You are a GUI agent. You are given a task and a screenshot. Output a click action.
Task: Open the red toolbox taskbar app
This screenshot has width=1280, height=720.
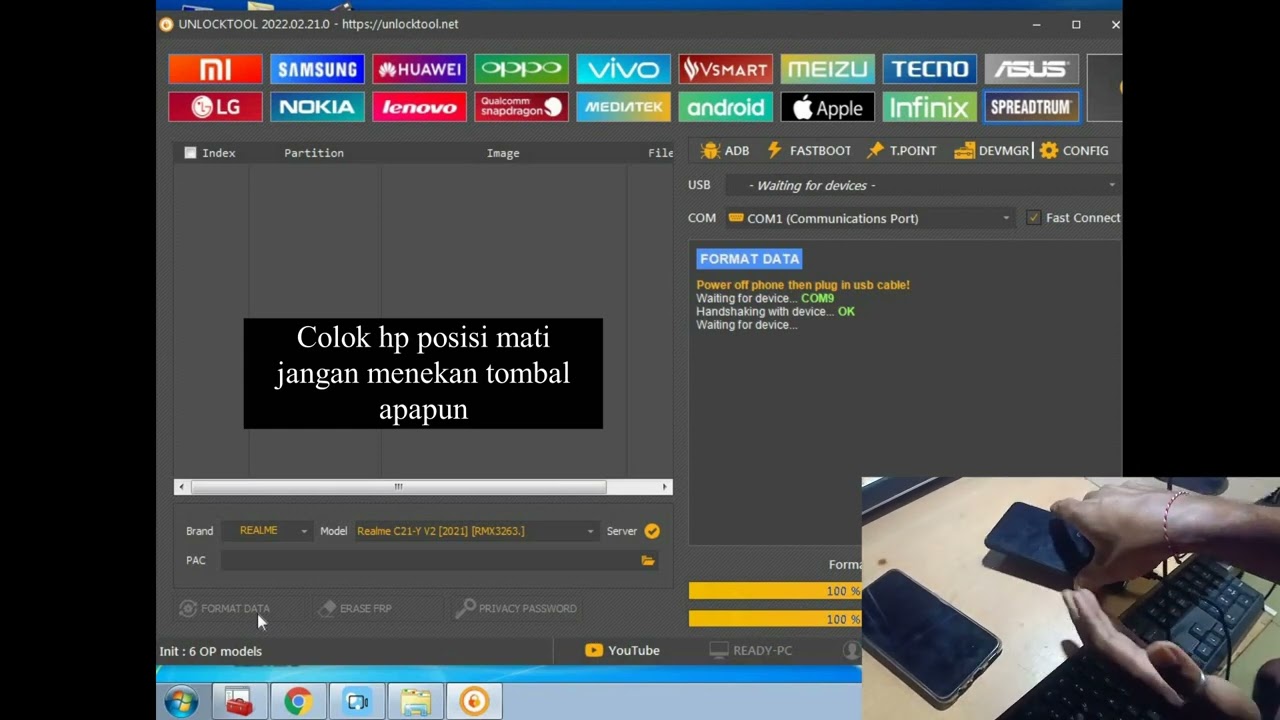[239, 702]
